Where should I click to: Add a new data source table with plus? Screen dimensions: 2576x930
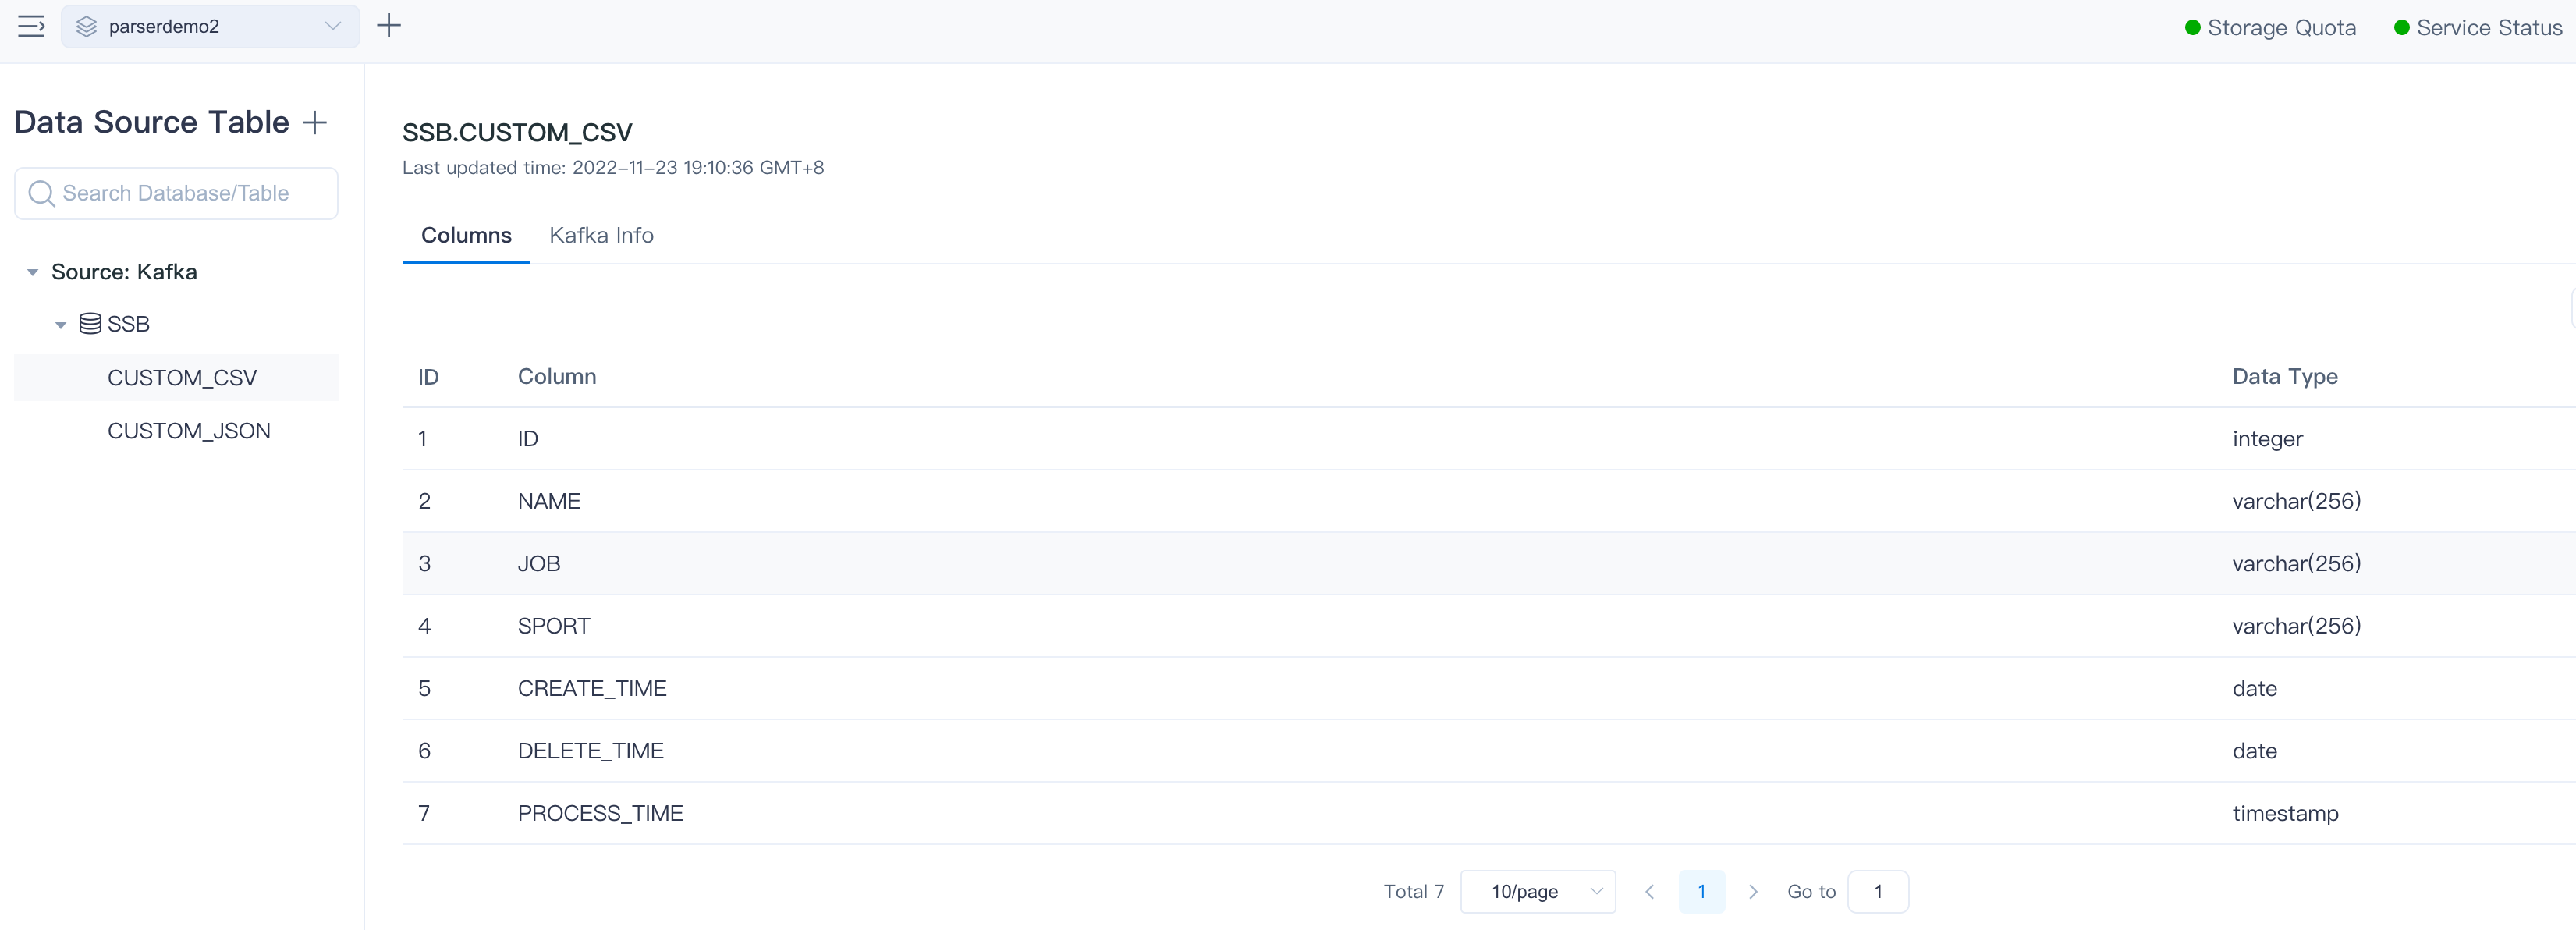[x=315, y=122]
